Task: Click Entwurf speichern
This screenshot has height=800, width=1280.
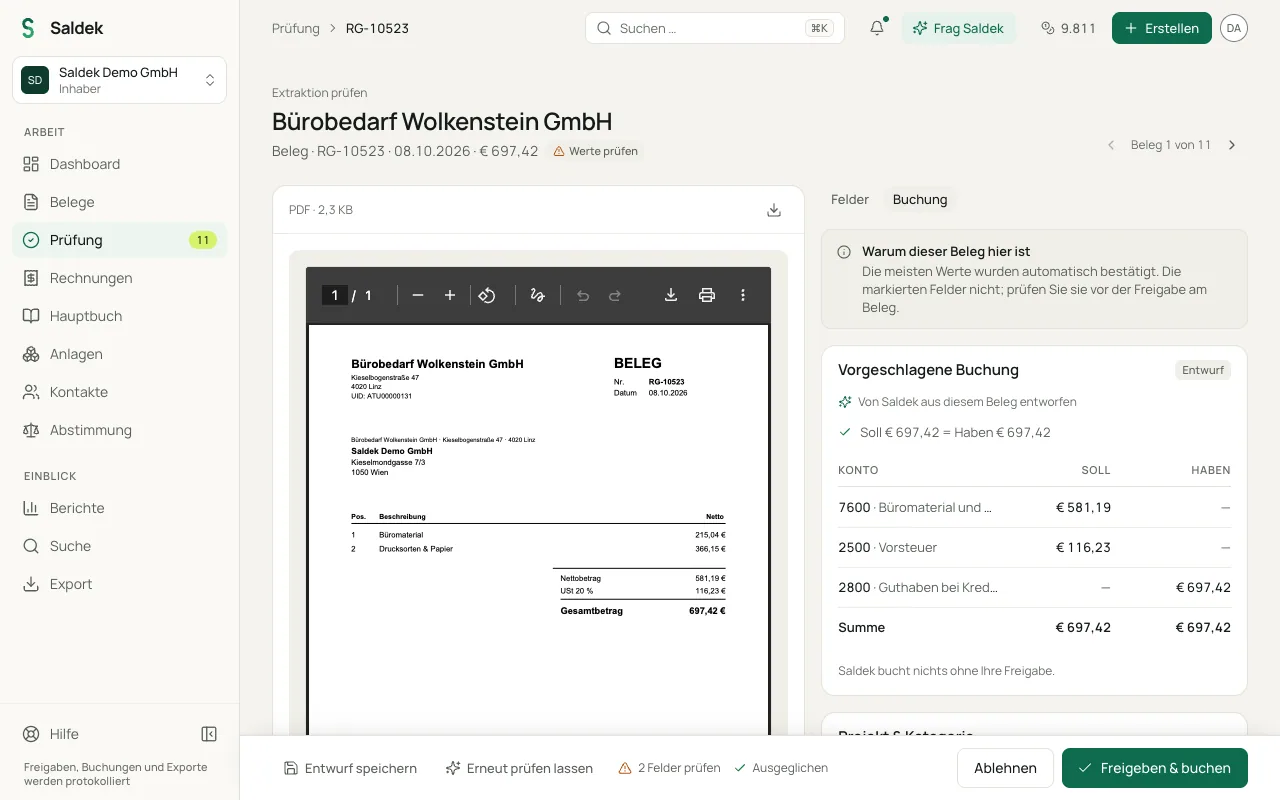Action: tap(350, 768)
